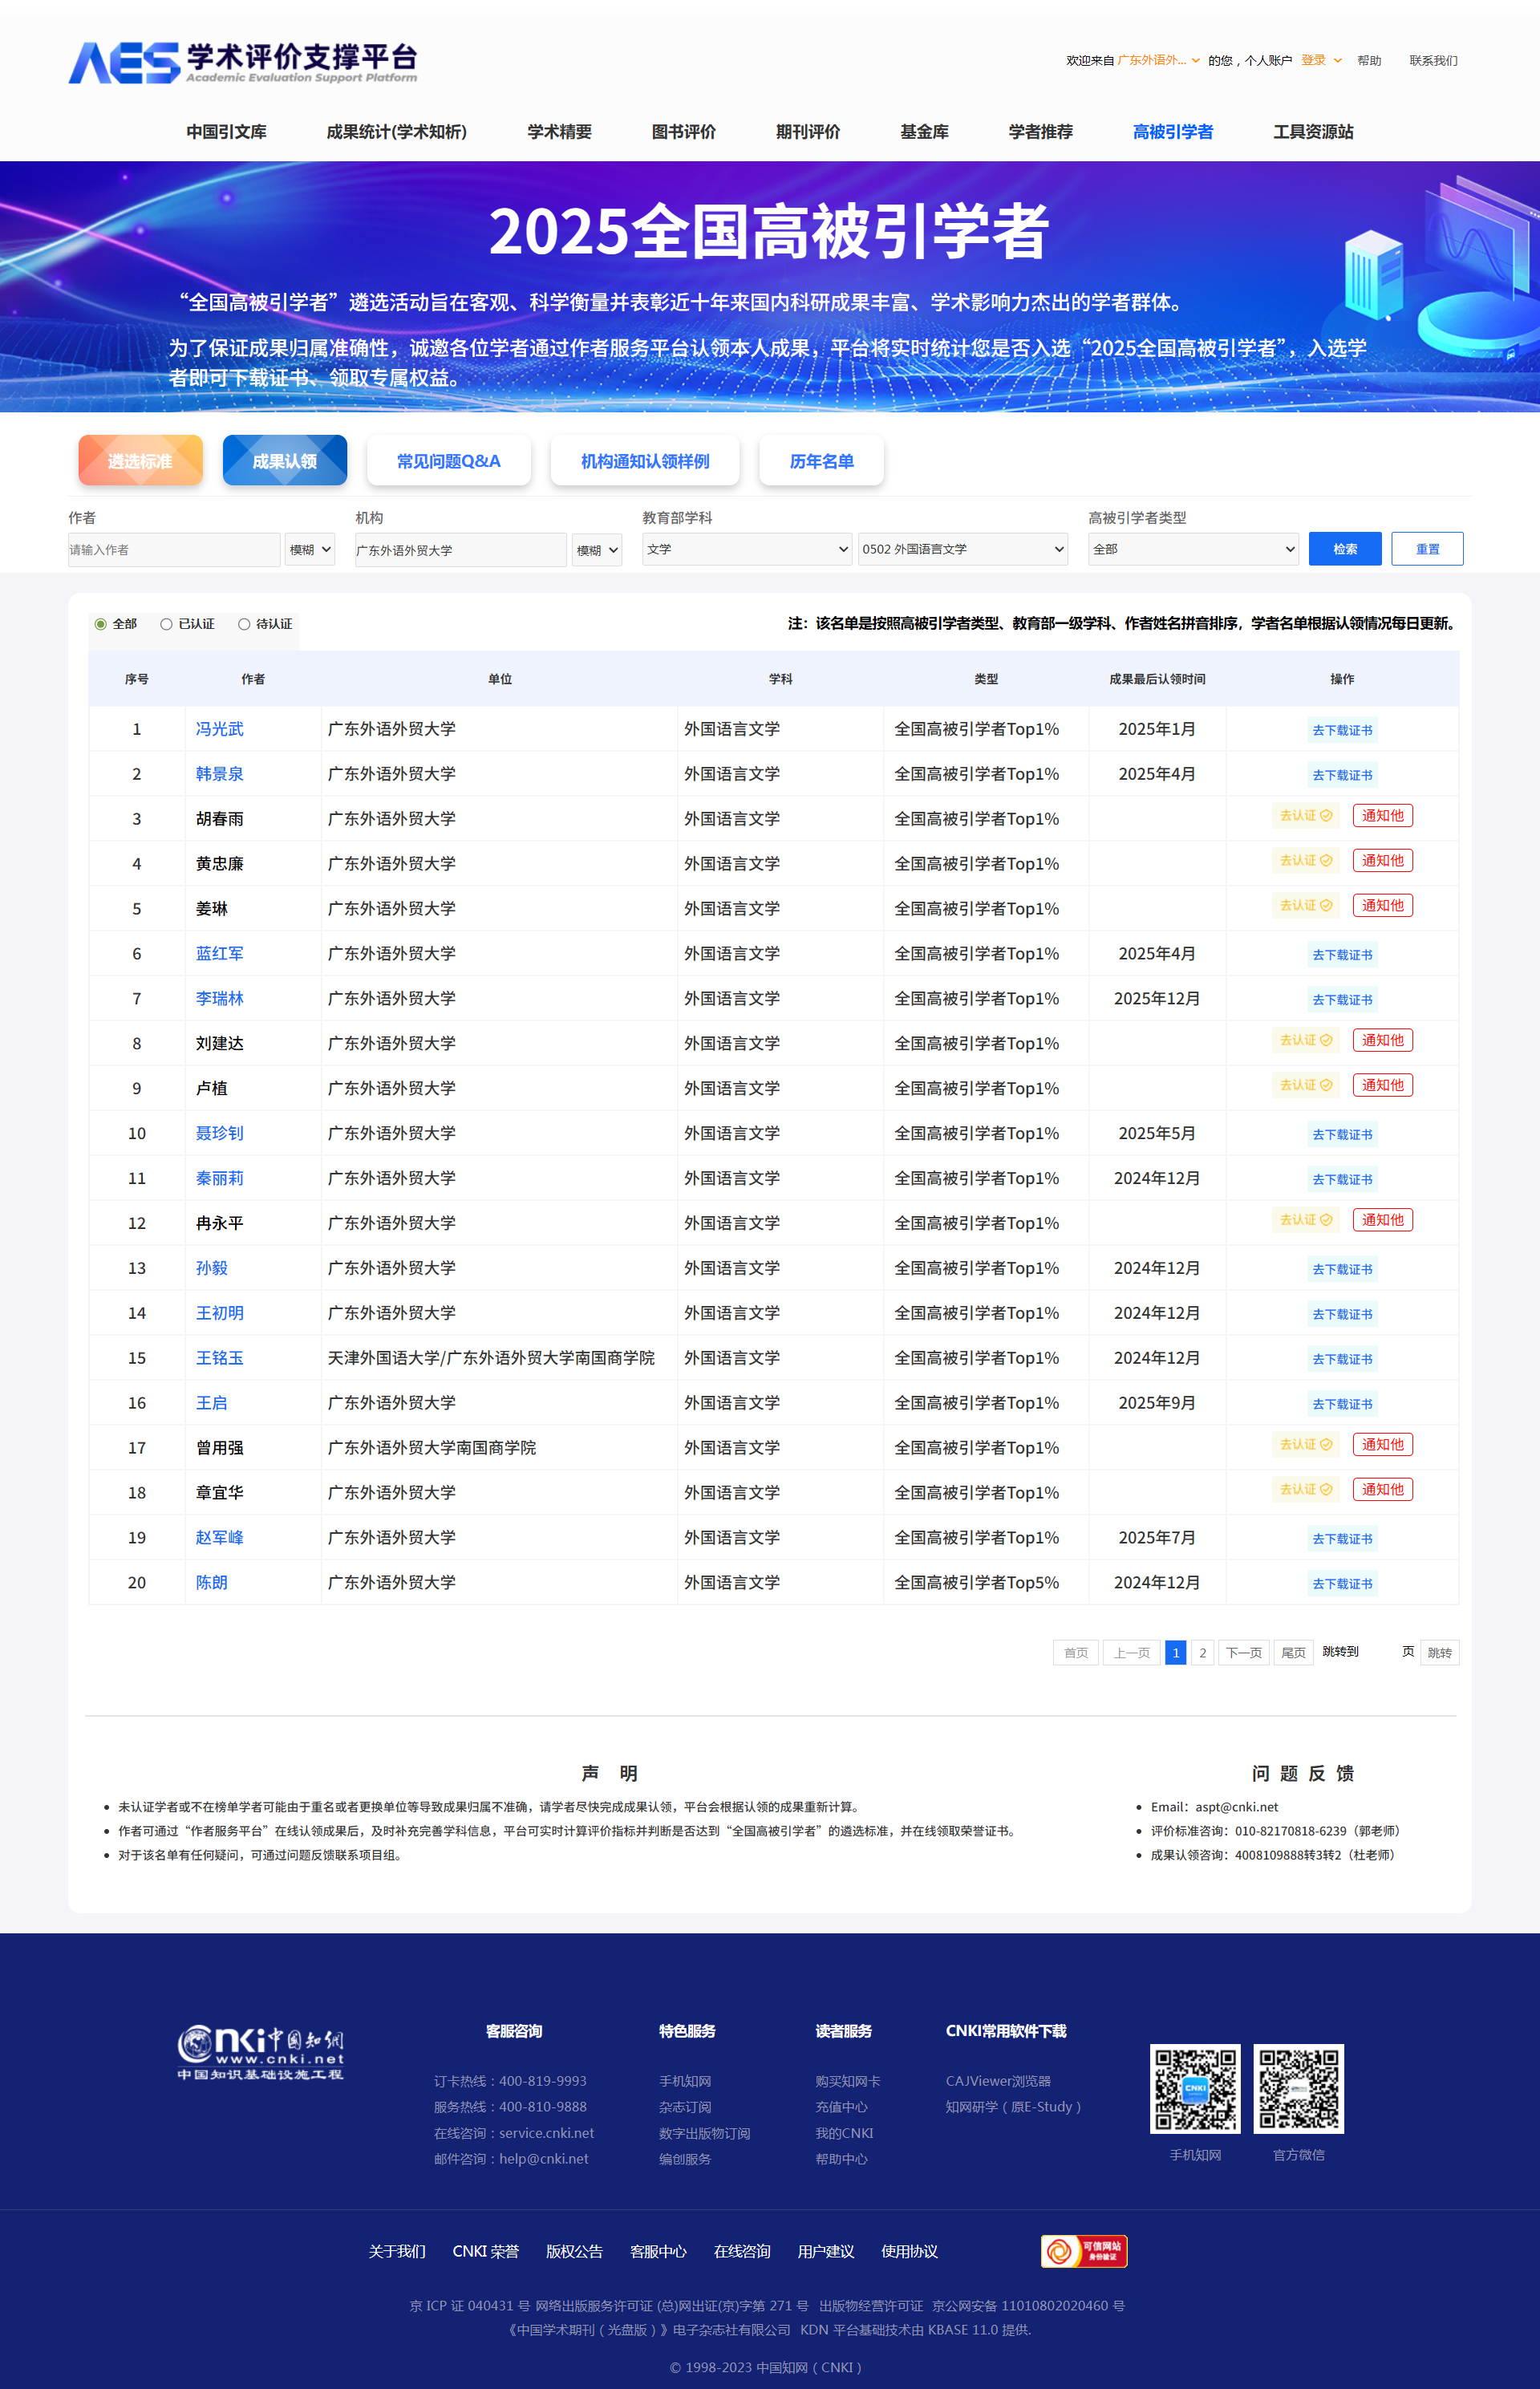Open the 文学 discipline dropdown
The height and width of the screenshot is (2389, 1540).
746,549
